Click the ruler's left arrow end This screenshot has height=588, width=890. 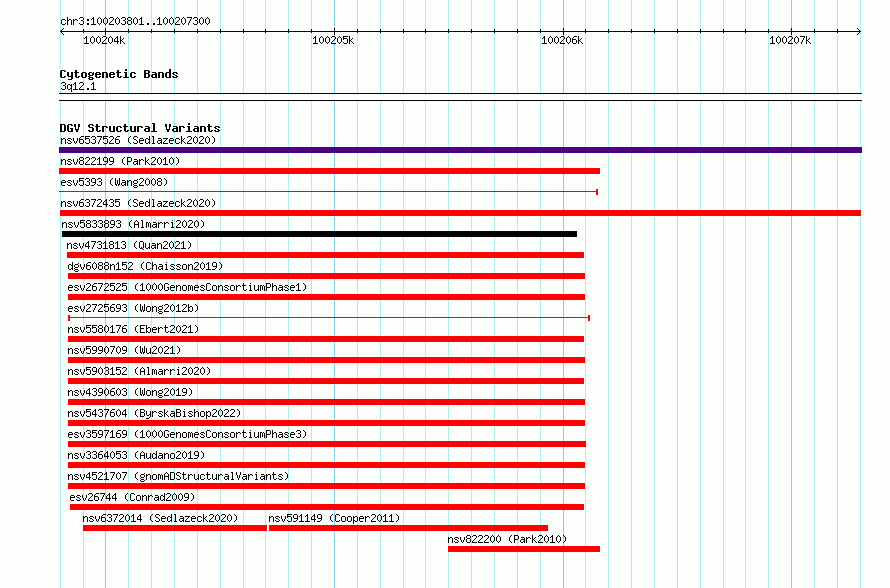[62, 32]
